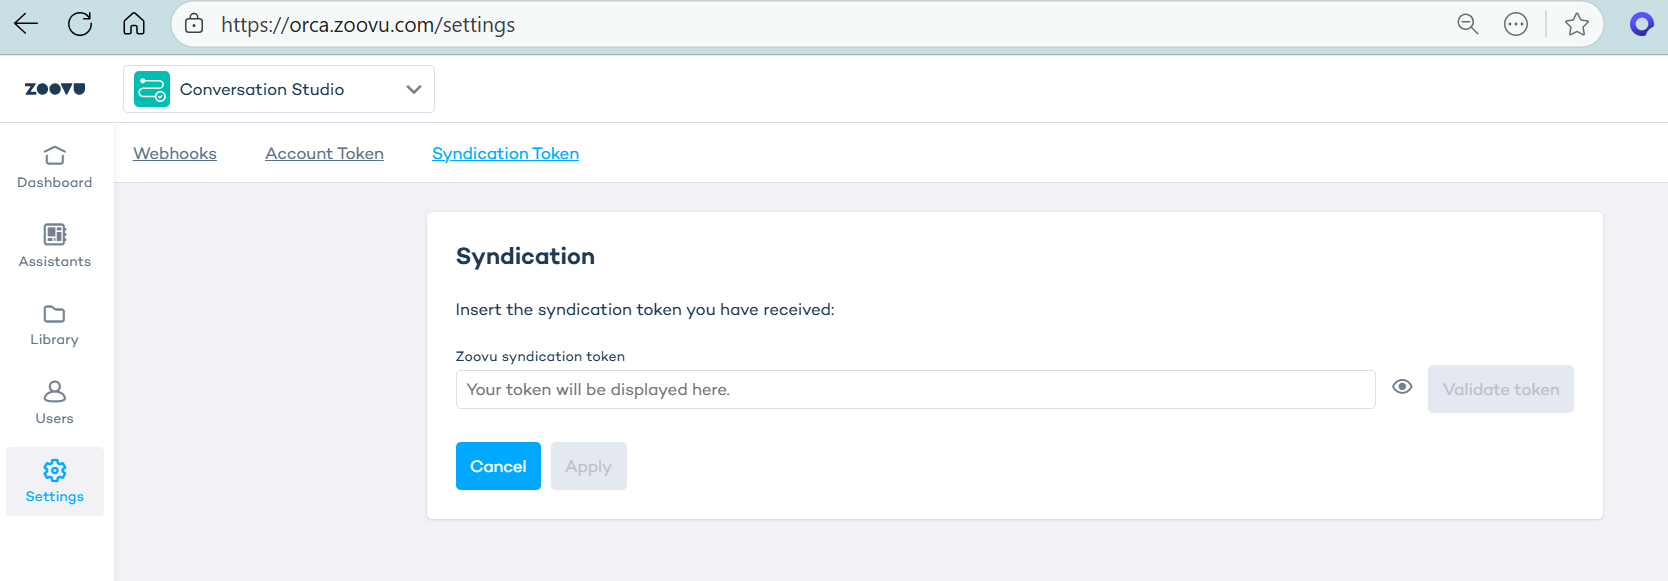Click the Zoovu logo in the header
This screenshot has width=1668, height=581.
coord(57,88)
